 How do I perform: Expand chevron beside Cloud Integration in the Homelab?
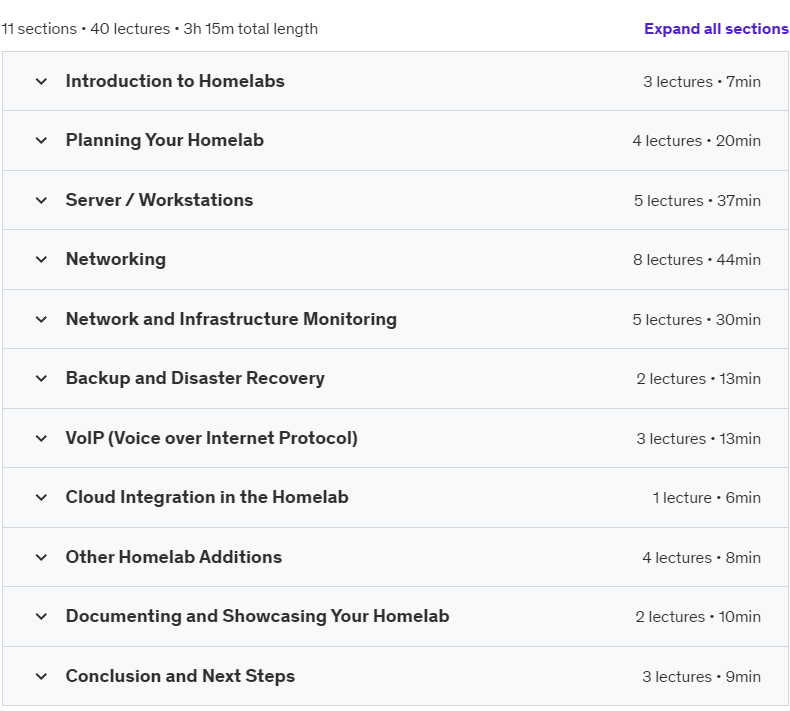(x=41, y=497)
